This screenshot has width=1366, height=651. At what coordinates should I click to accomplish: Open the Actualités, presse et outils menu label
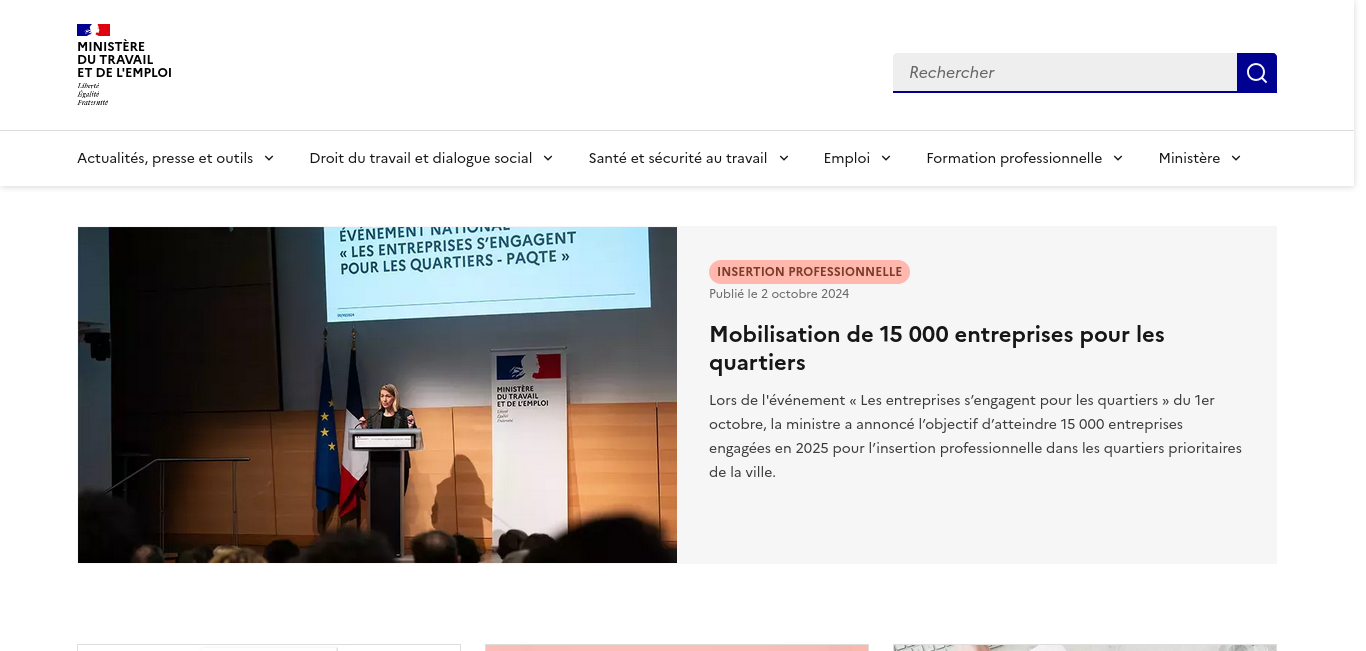click(165, 158)
